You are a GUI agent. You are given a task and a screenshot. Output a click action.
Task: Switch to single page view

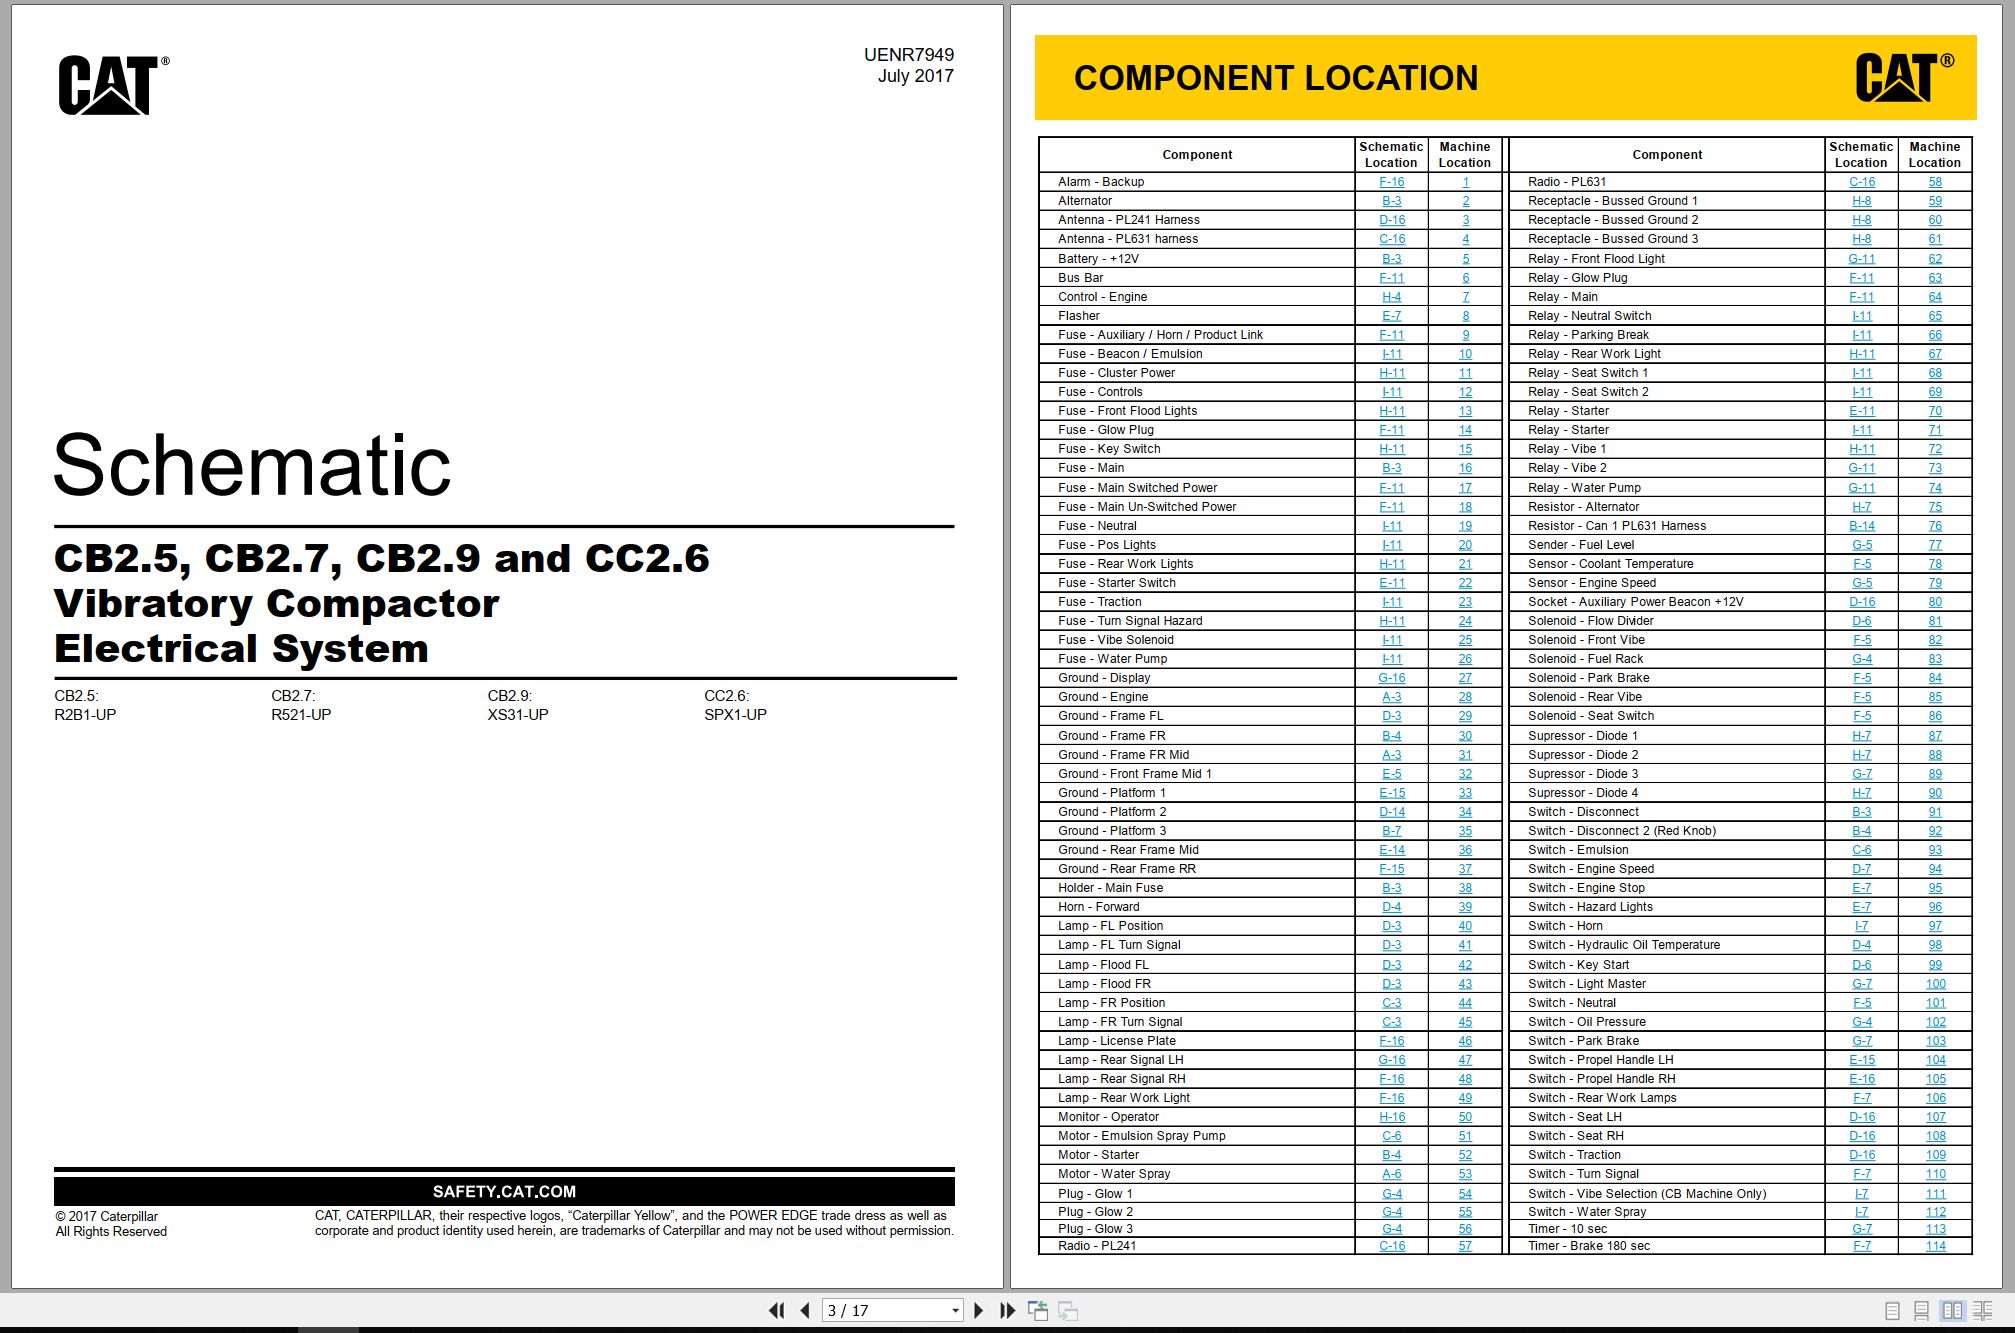point(1892,1311)
